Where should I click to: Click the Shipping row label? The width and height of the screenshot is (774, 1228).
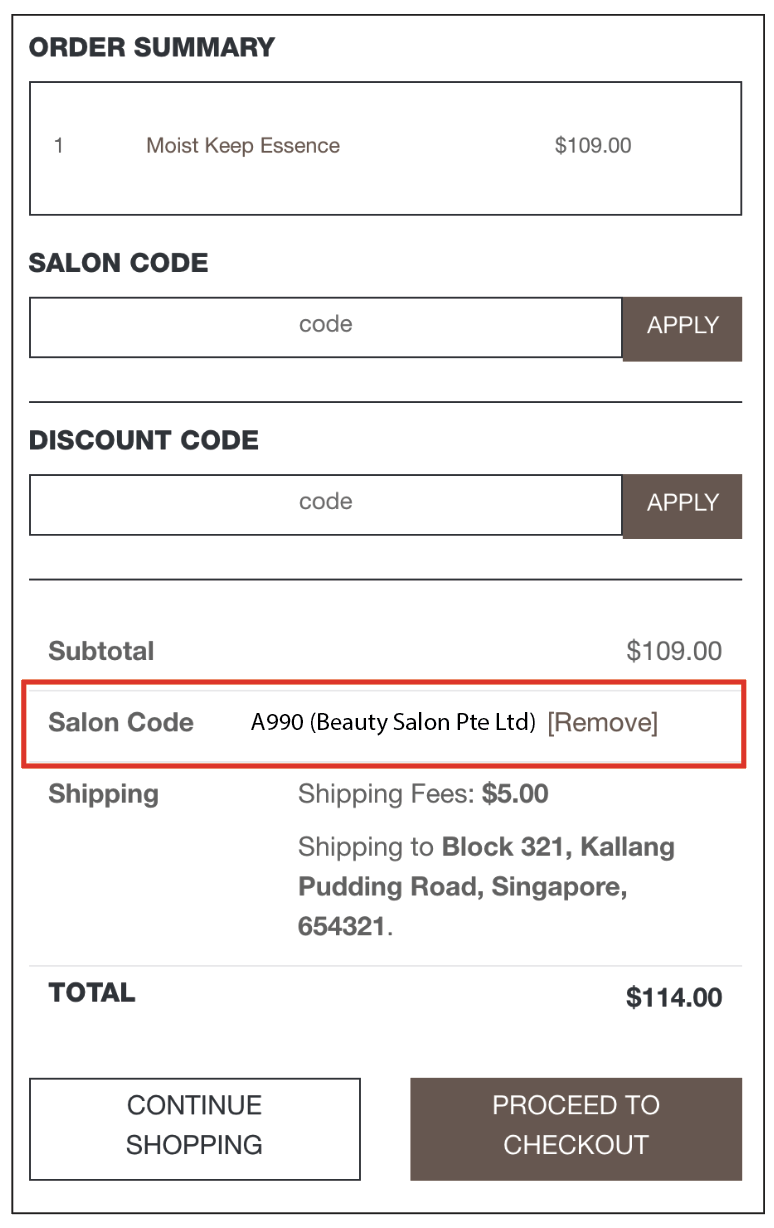click(x=103, y=795)
